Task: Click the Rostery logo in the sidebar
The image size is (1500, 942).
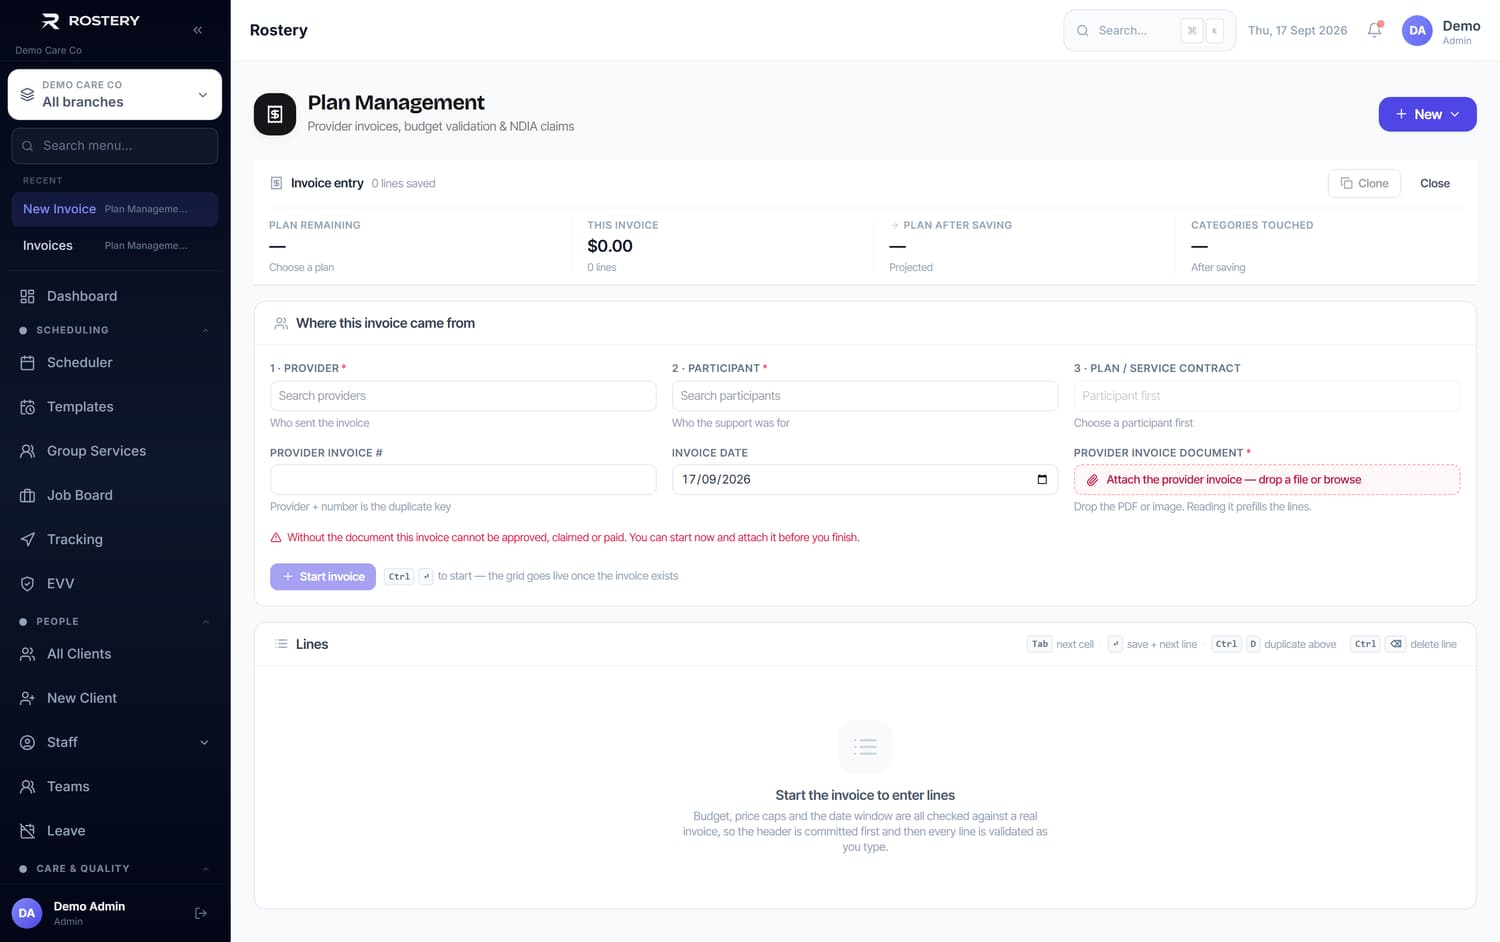Action: pos(90,21)
